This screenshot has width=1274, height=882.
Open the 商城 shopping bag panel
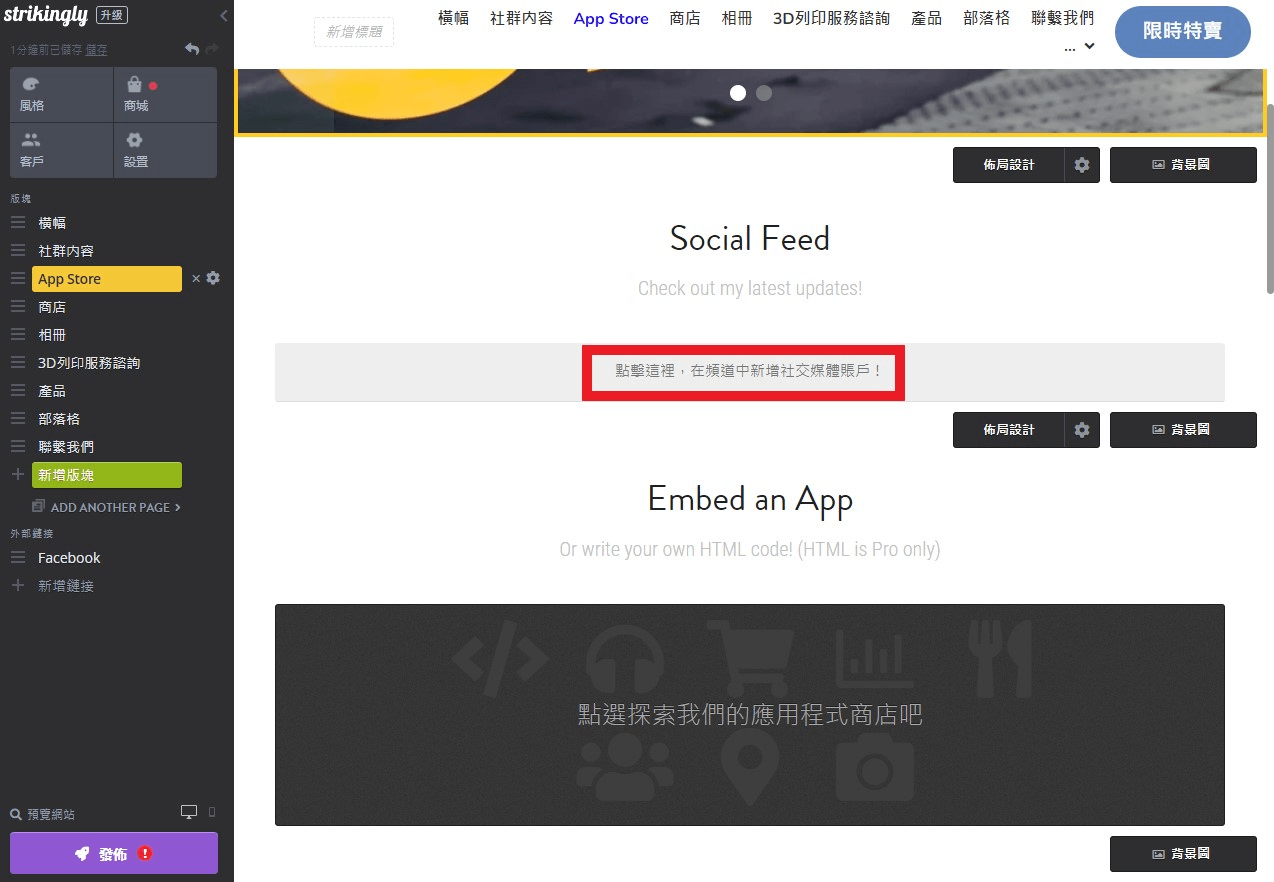(165, 95)
